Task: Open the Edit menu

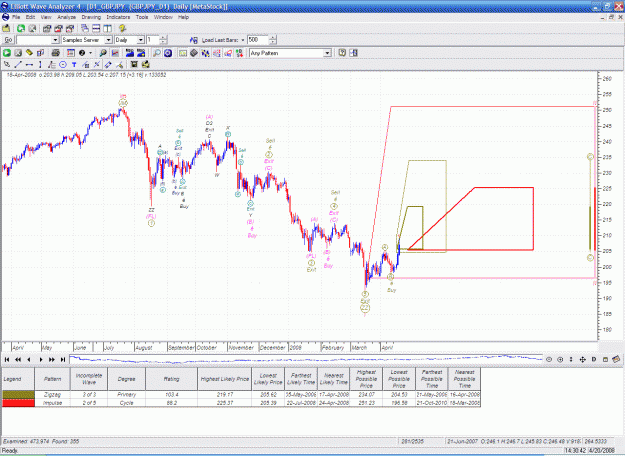Action: point(30,17)
